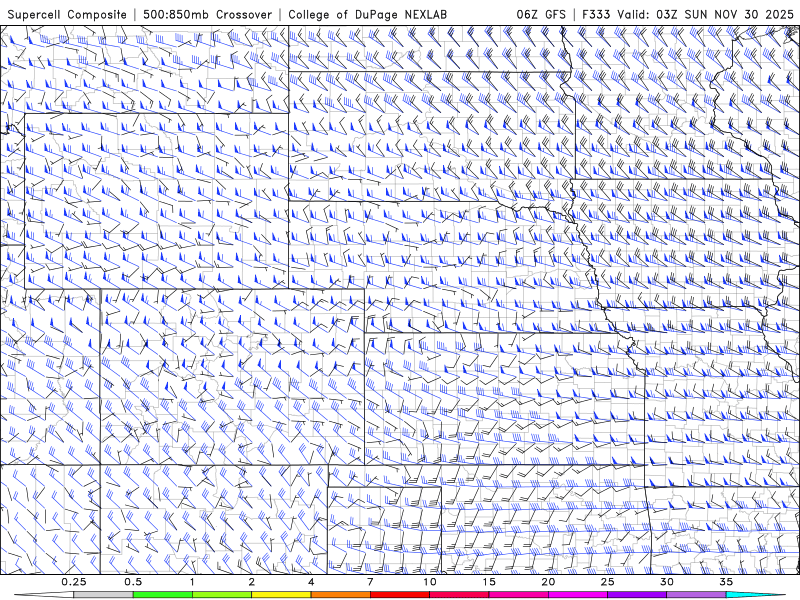Viewport: 800px width, 600px height.
Task: Click the legend value label '30'
Action: [x=667, y=582]
